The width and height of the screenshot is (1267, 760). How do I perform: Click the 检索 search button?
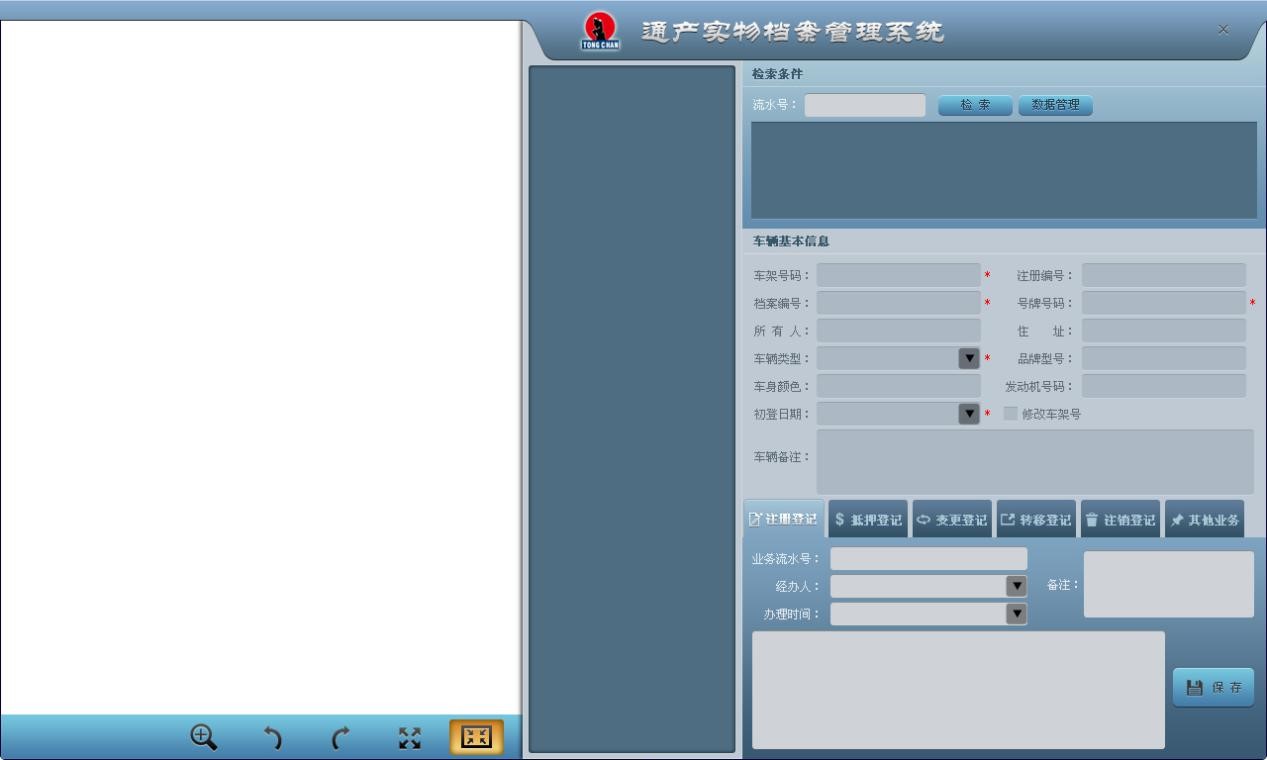(974, 105)
